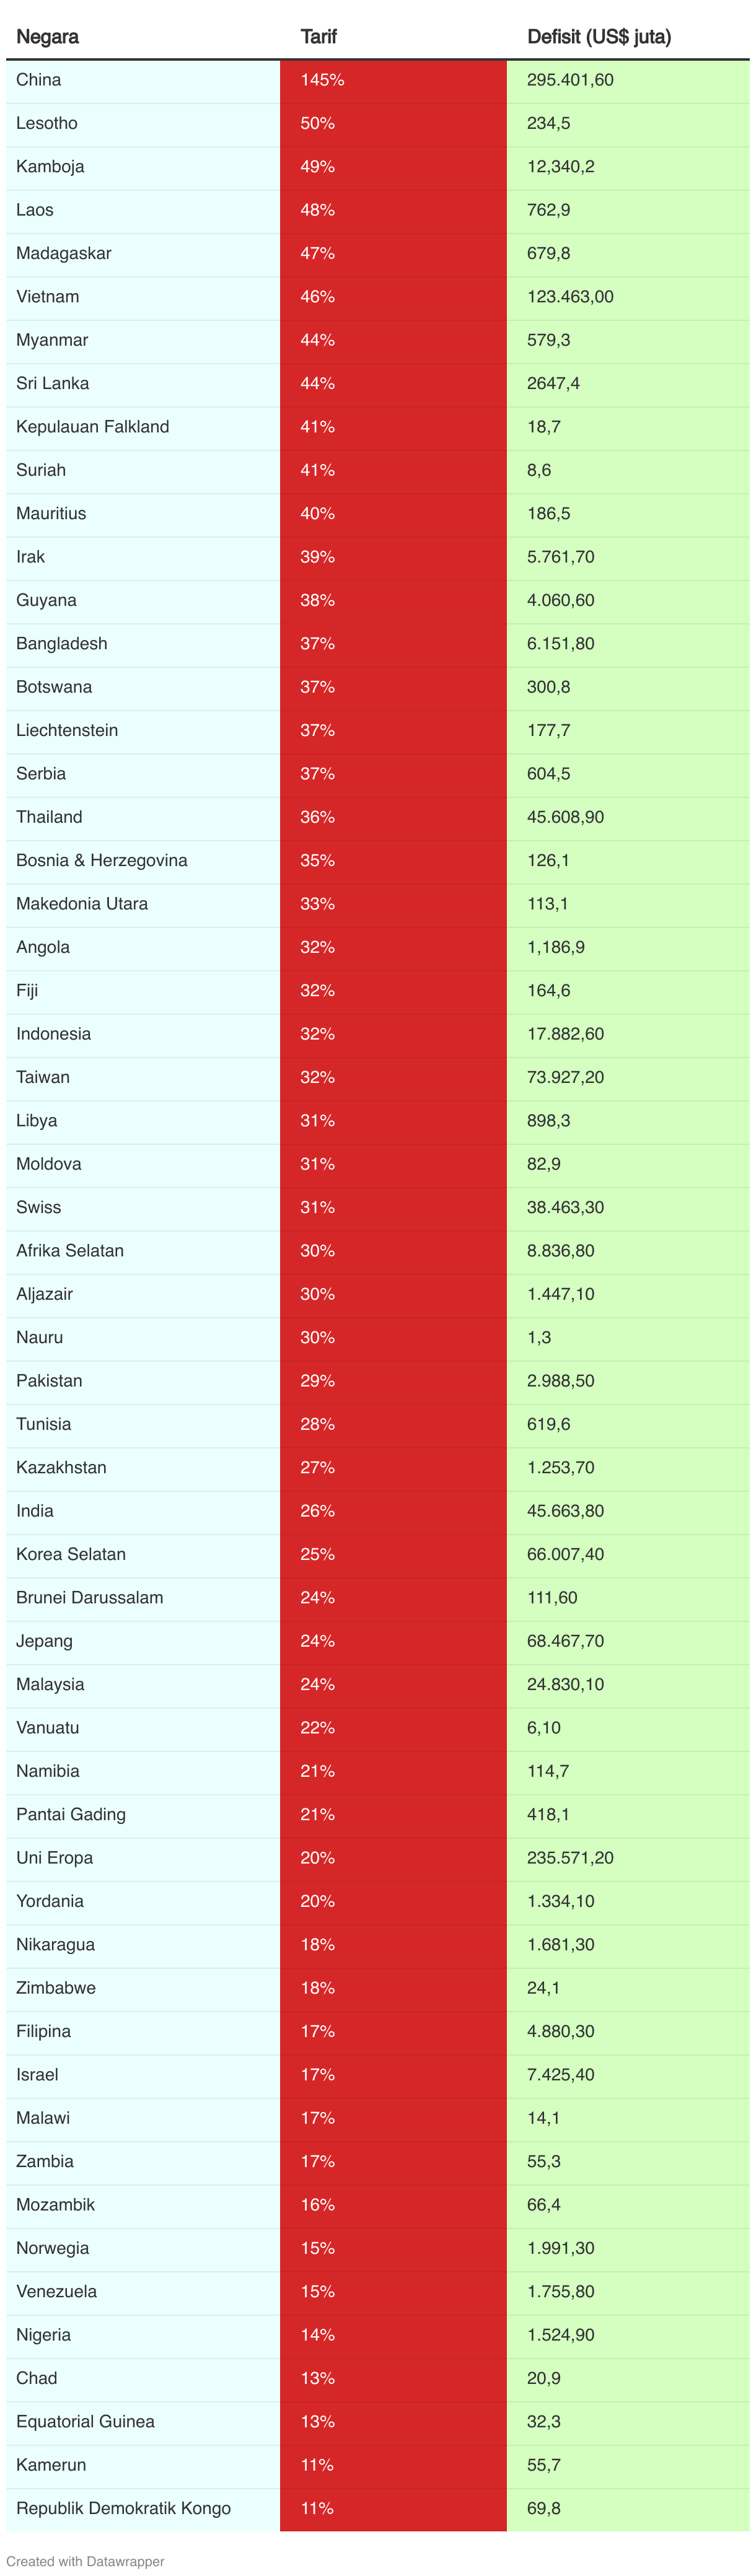756x2576 pixels.
Task: Select the Equatorial Guinea row
Action: tap(378, 2421)
